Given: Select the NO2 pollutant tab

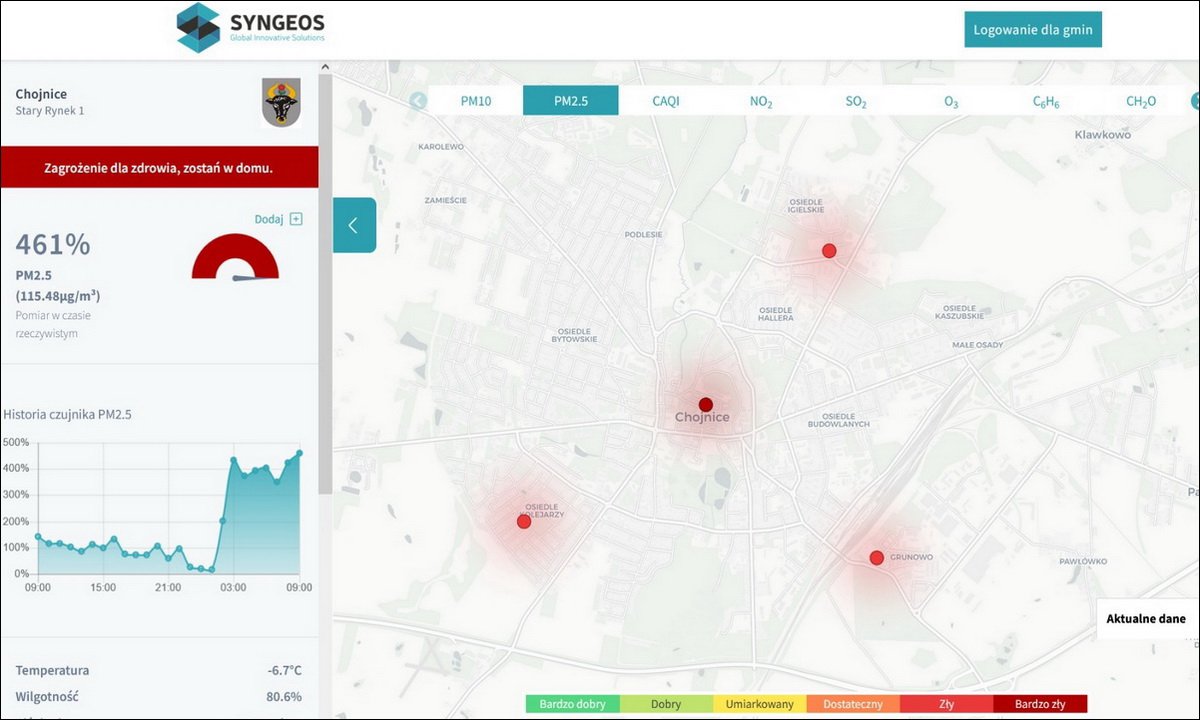Looking at the screenshot, I should coord(761,101).
